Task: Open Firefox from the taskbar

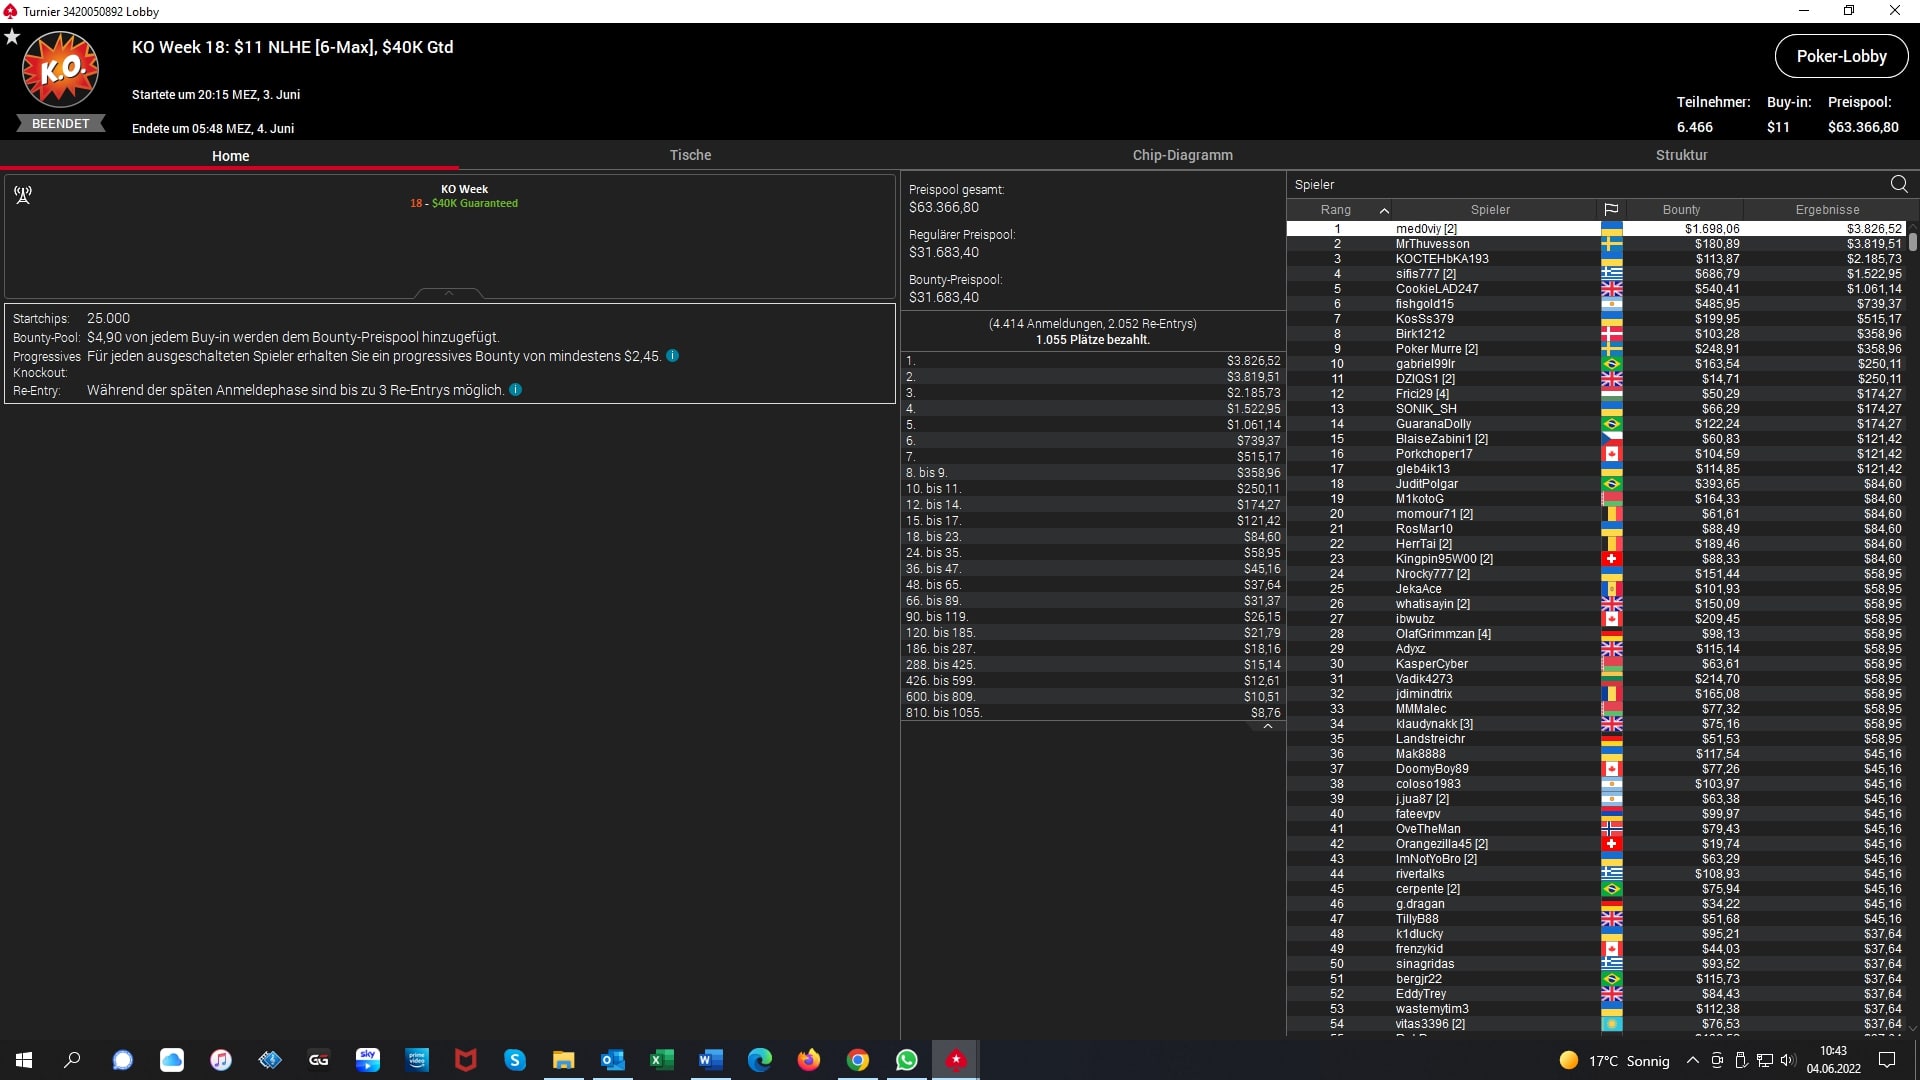Action: coord(809,1060)
